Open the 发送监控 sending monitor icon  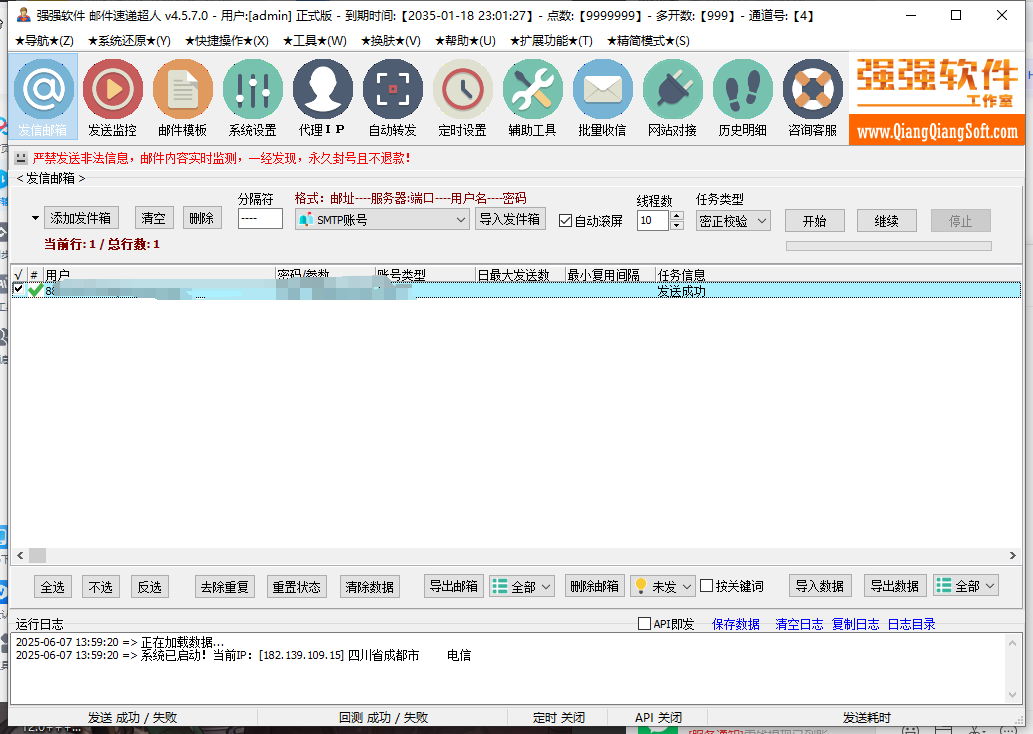[112, 97]
